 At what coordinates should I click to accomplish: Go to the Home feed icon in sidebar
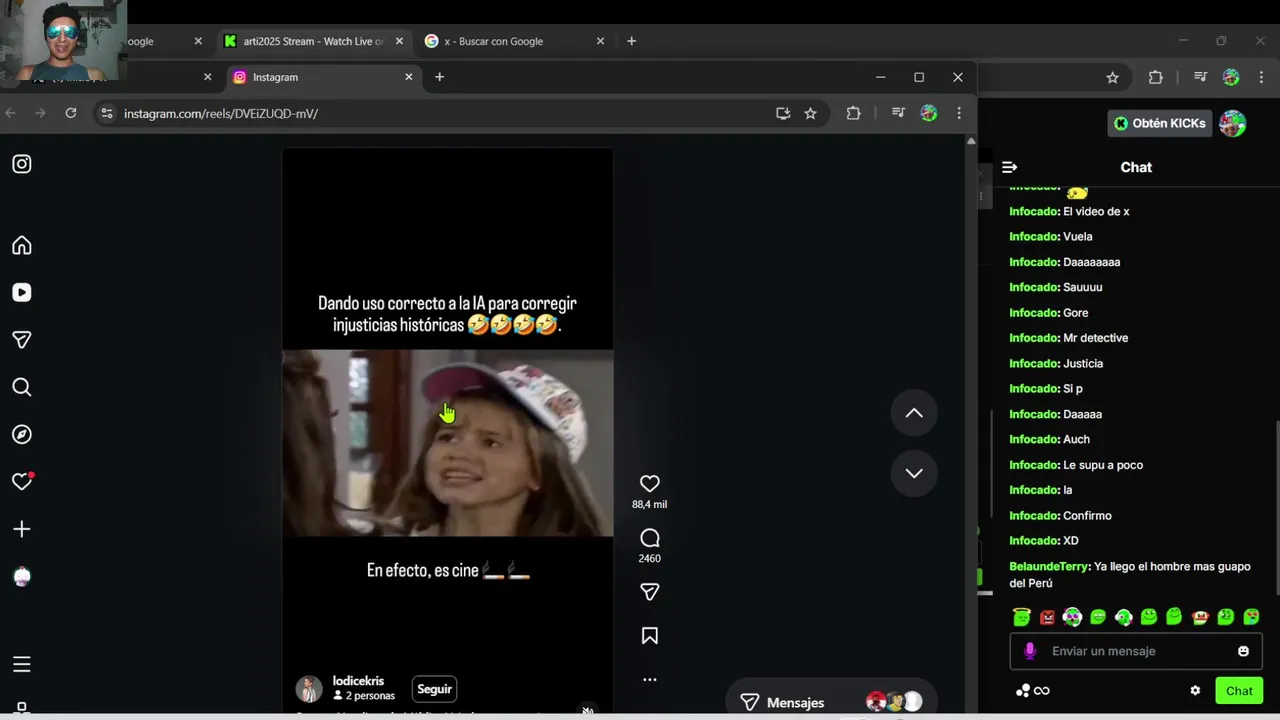click(x=22, y=246)
